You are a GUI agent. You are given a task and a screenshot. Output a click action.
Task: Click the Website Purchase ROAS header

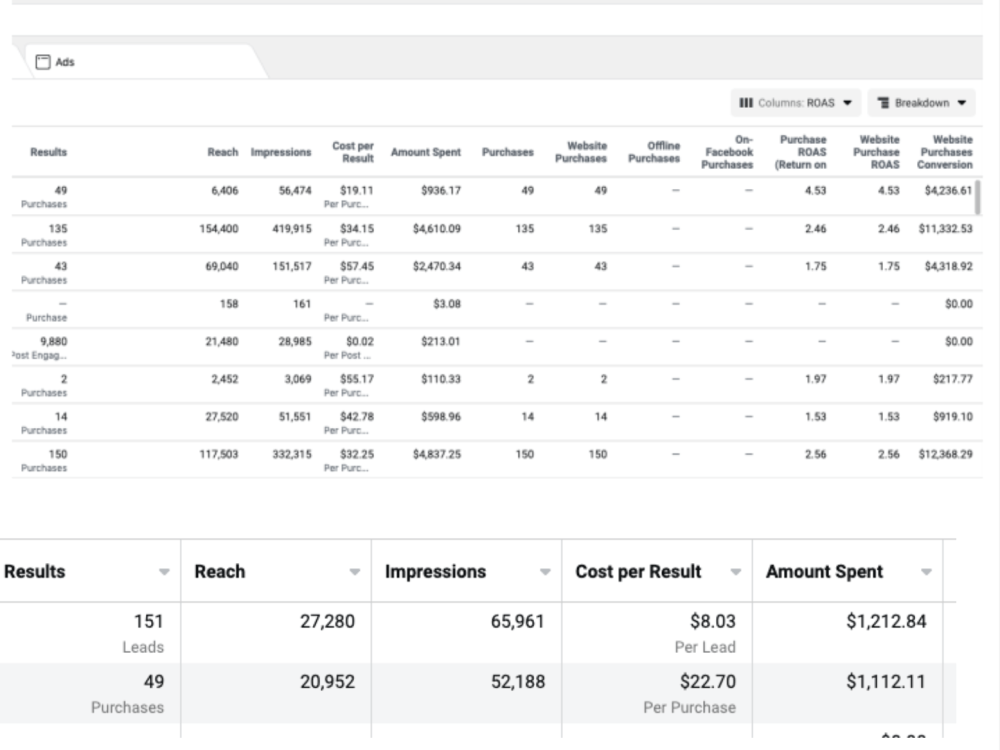pos(876,152)
